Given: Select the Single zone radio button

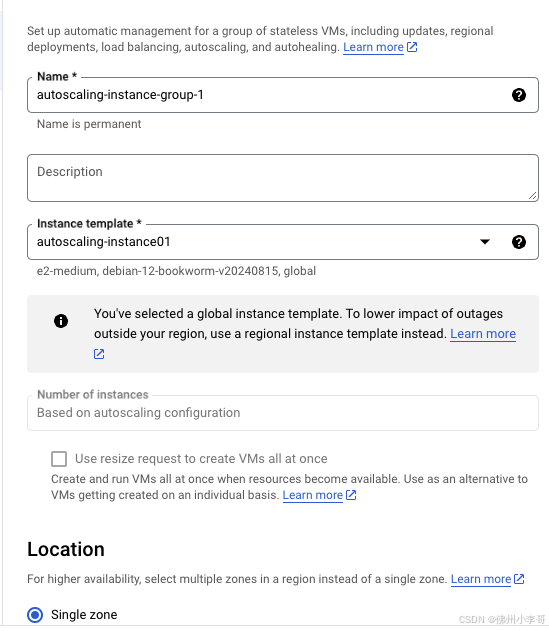Looking at the screenshot, I should 35,615.
